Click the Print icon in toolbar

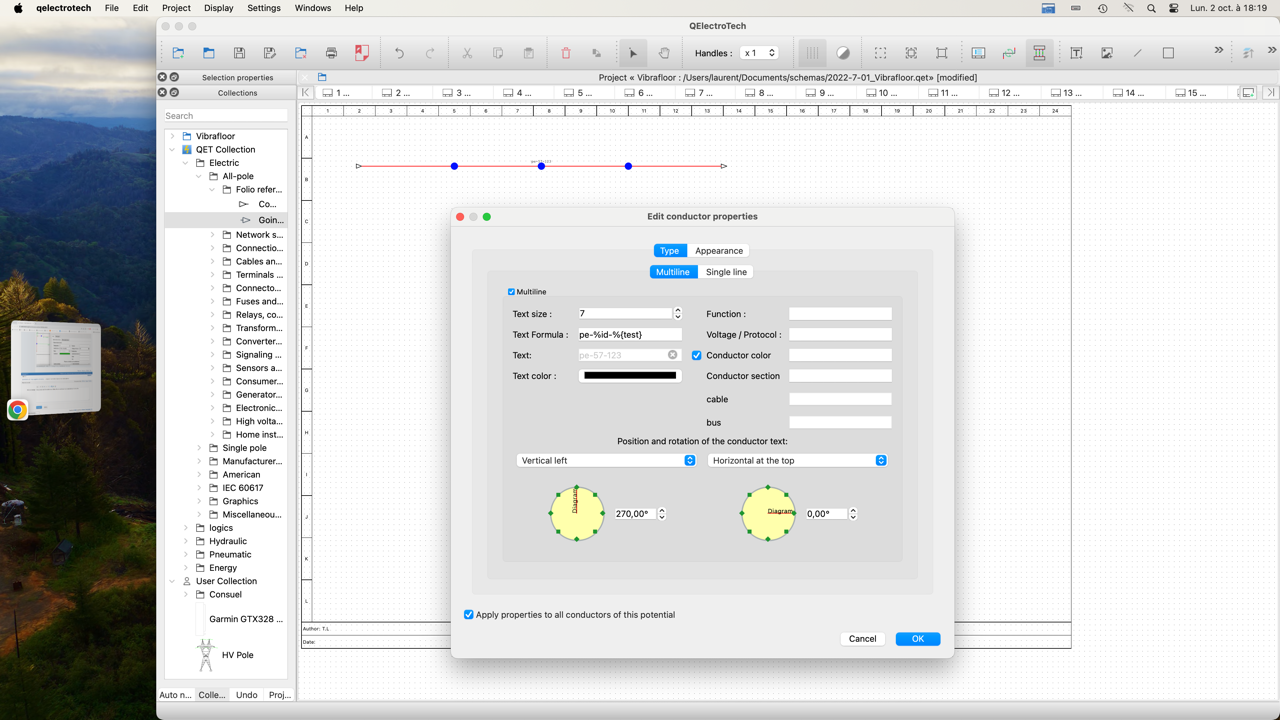[x=331, y=53]
